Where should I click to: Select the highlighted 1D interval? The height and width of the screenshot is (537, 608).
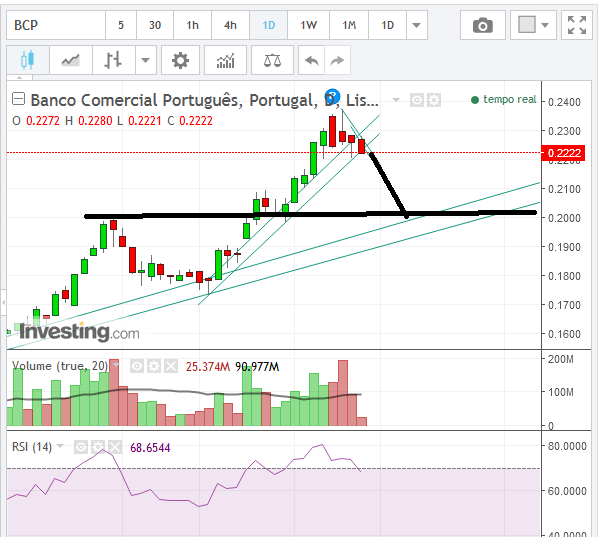click(268, 26)
